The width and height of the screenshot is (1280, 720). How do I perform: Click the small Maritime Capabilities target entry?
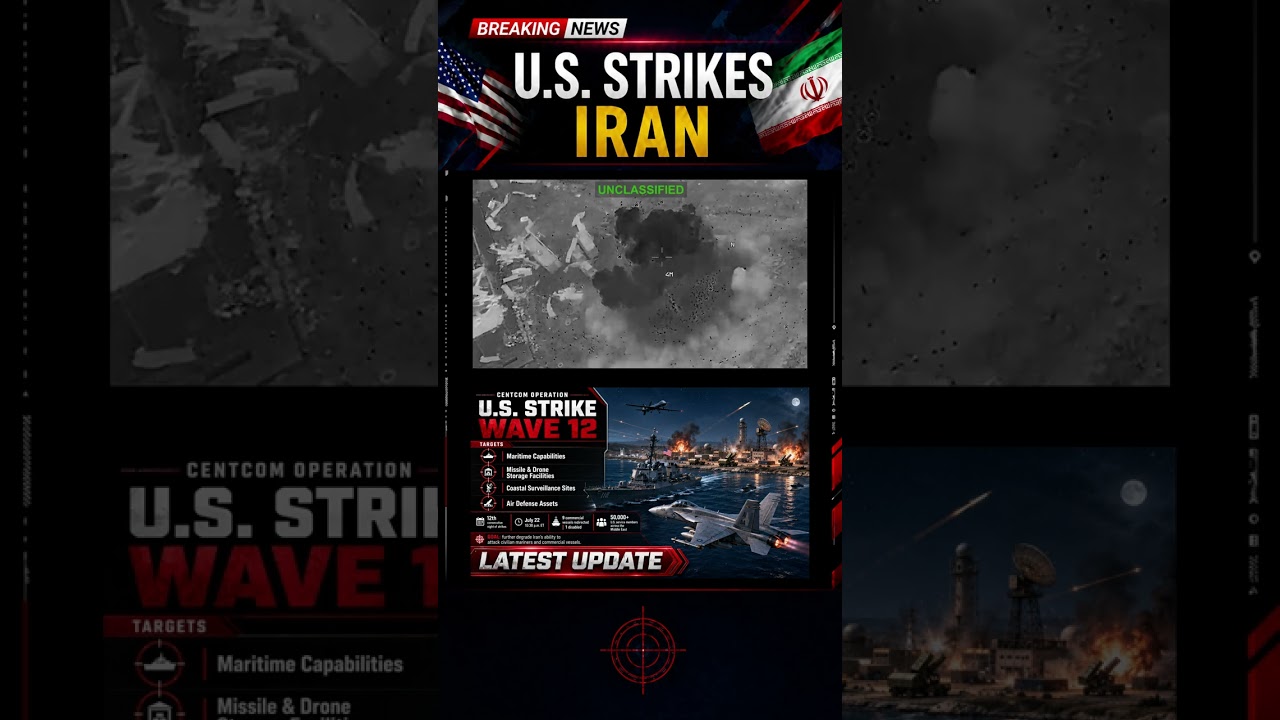click(x=536, y=456)
